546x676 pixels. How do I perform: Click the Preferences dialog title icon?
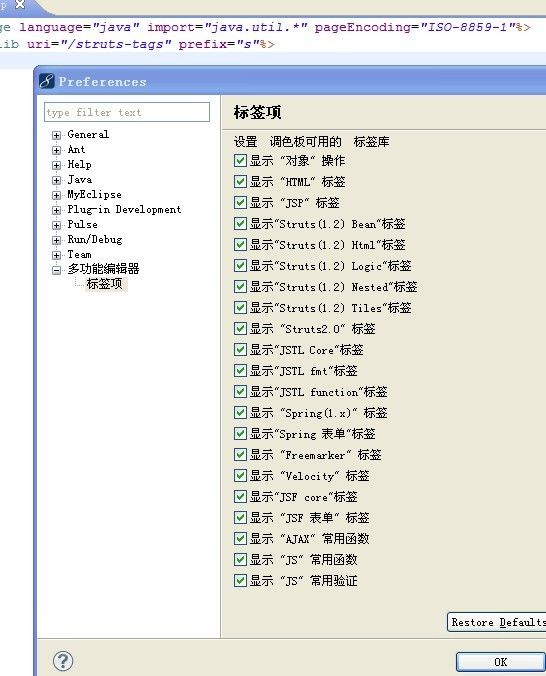(47, 81)
